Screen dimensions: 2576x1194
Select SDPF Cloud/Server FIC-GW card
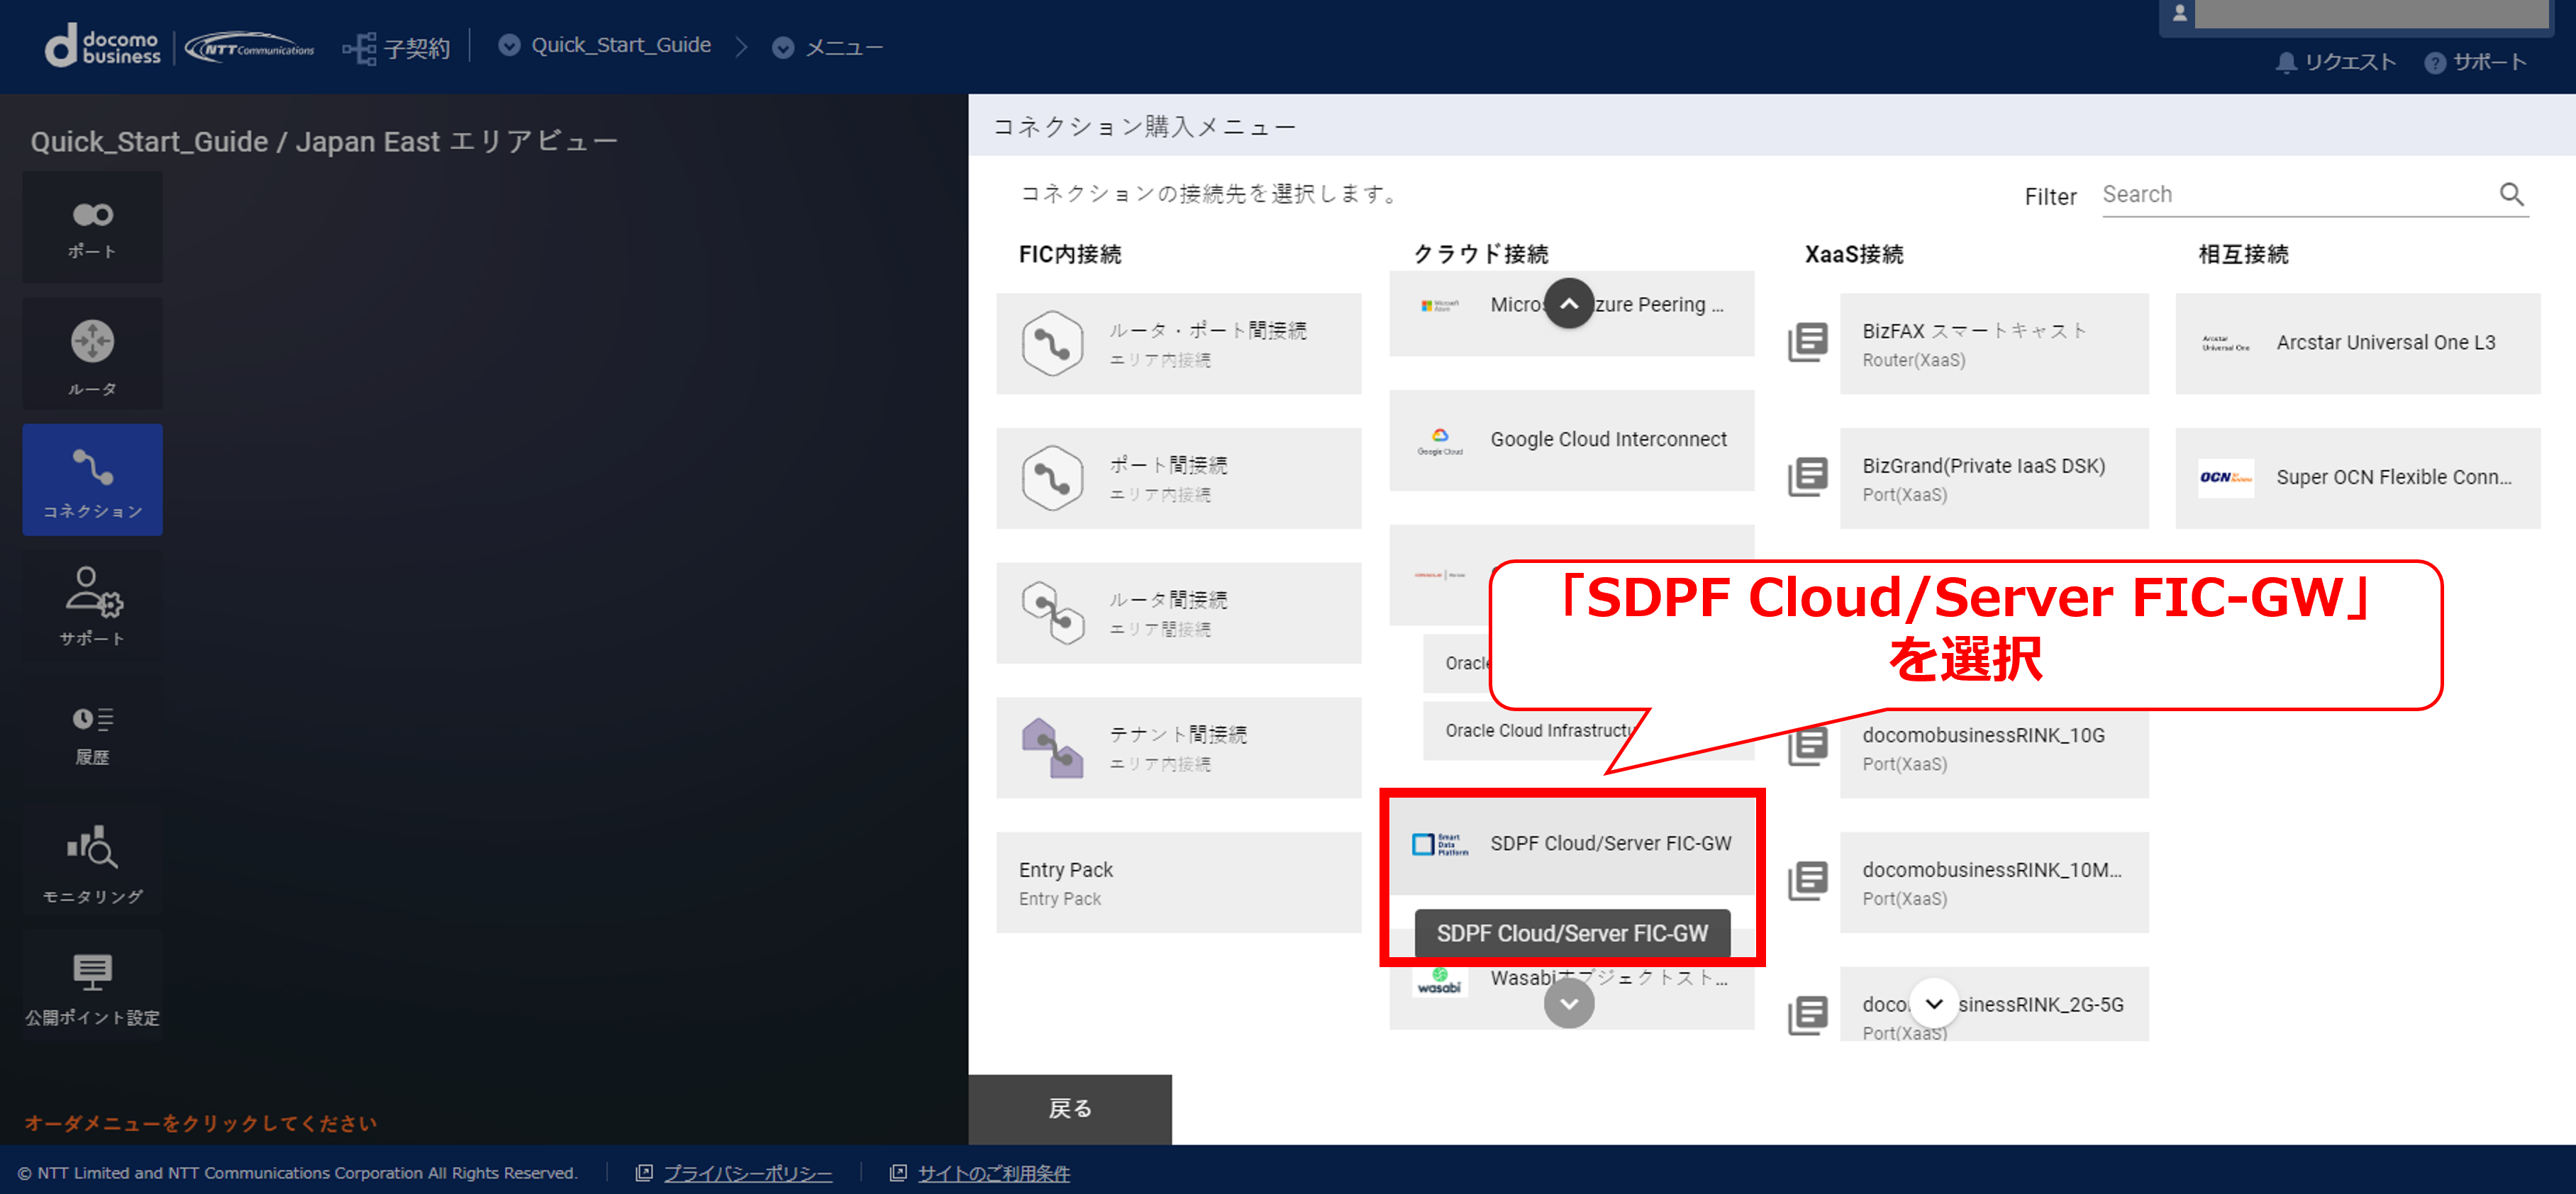point(1571,844)
